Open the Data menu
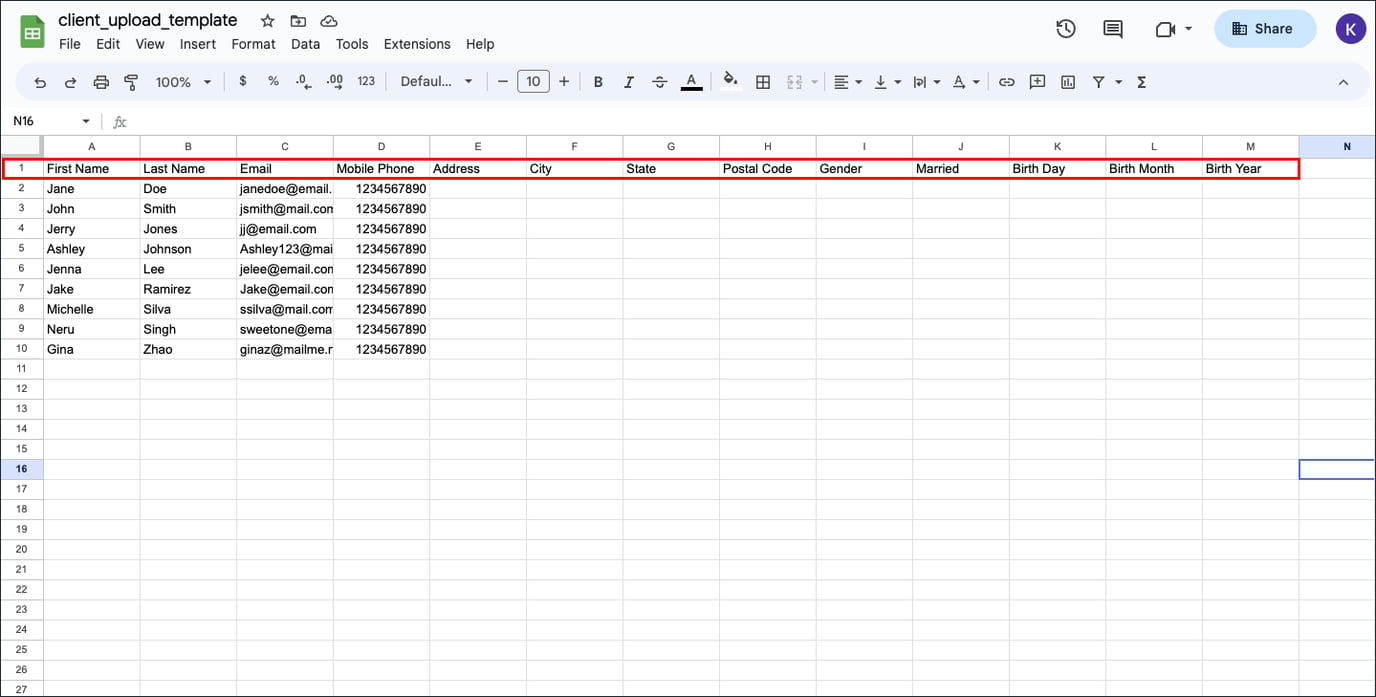The width and height of the screenshot is (1376, 697). [x=305, y=44]
